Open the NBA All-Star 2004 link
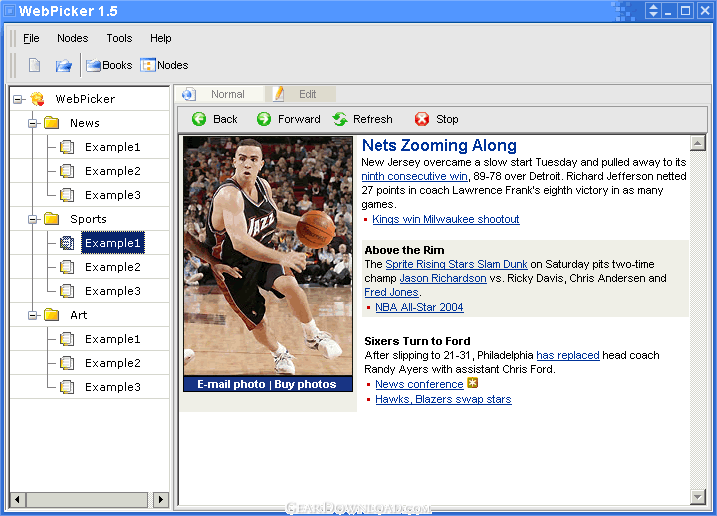 [x=419, y=307]
